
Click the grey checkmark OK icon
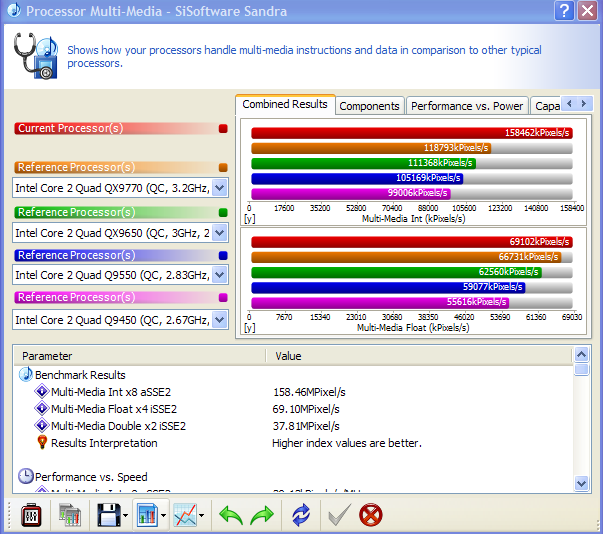[x=340, y=515]
